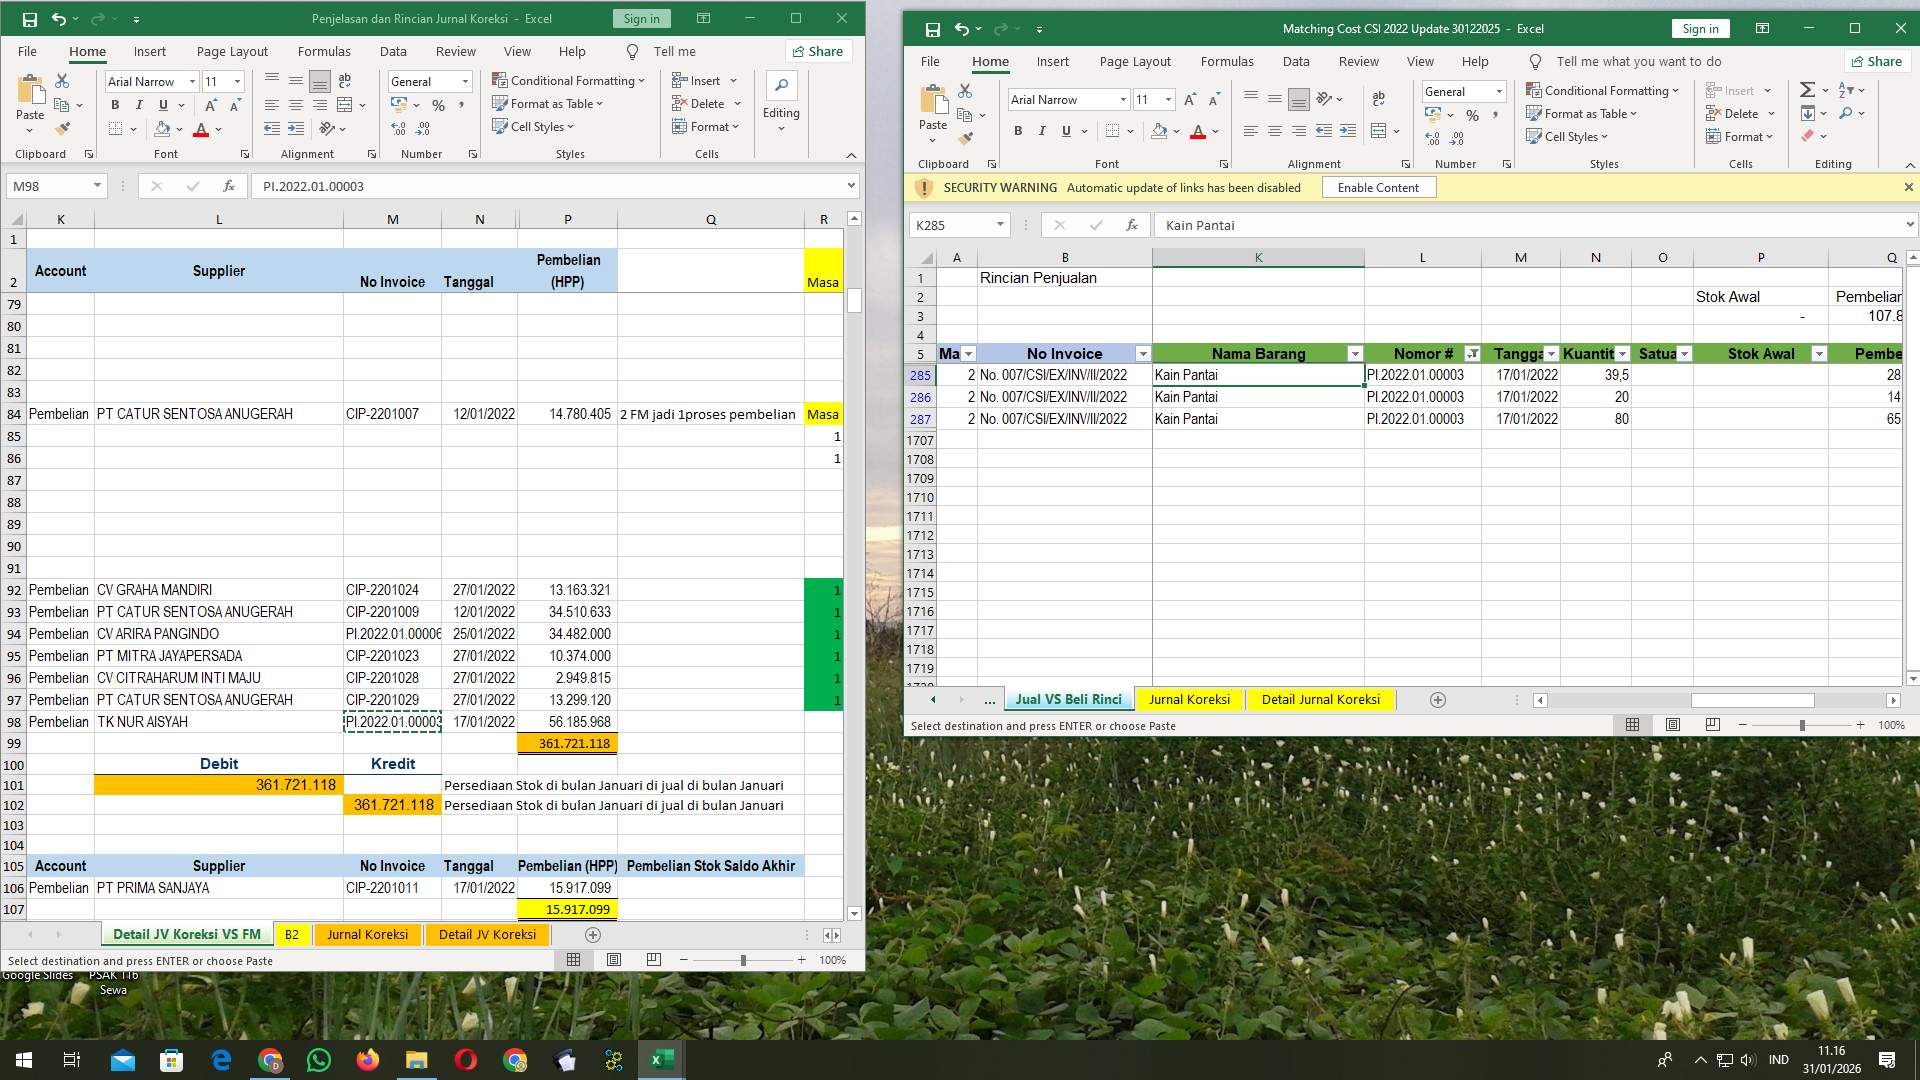Switch to the Jurnal Koreksi sheet tab
Image resolution: width=1920 pixels, height=1080 pixels.
click(367, 934)
